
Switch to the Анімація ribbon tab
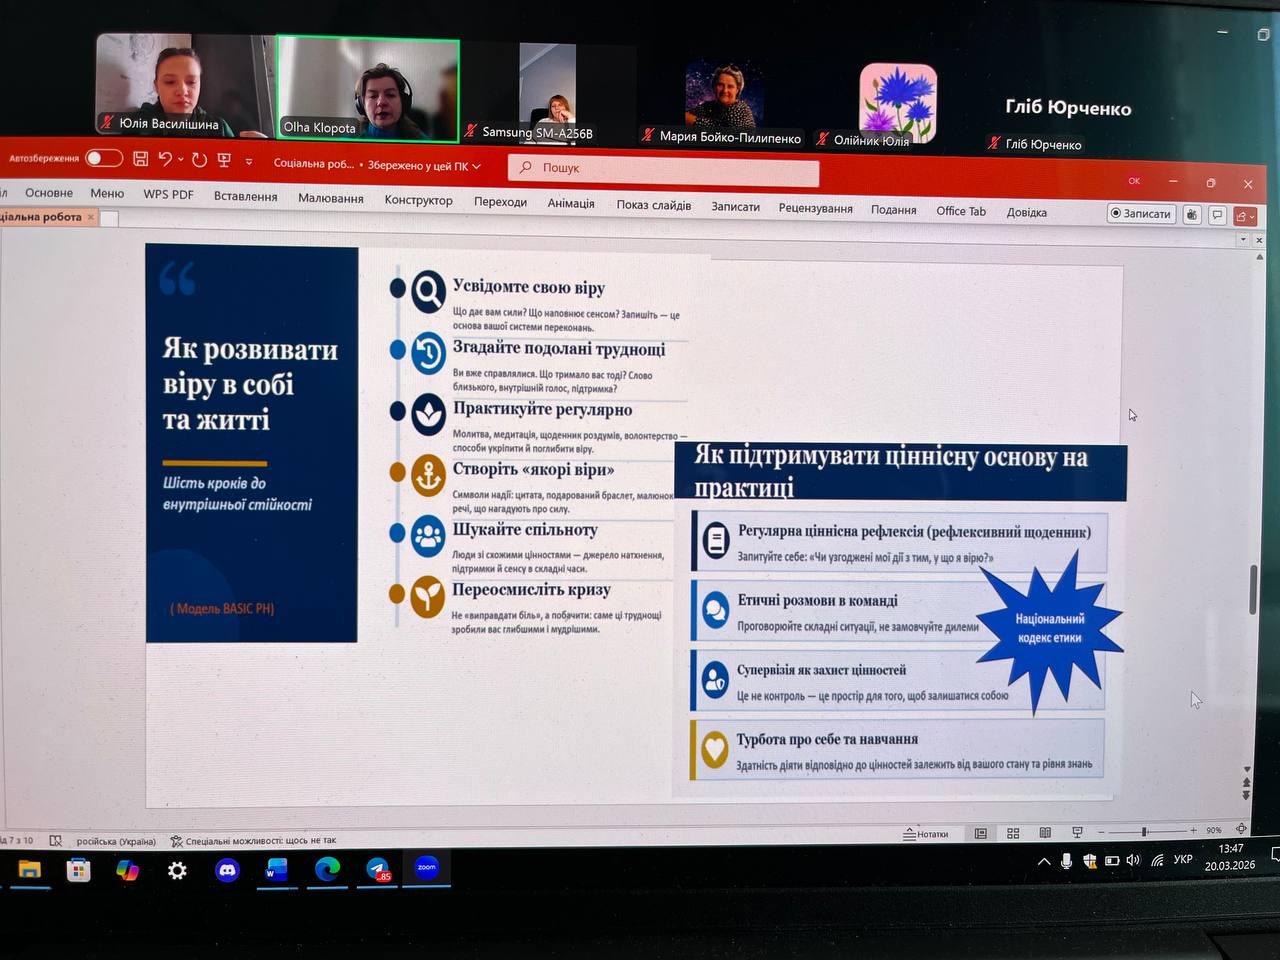tap(571, 203)
